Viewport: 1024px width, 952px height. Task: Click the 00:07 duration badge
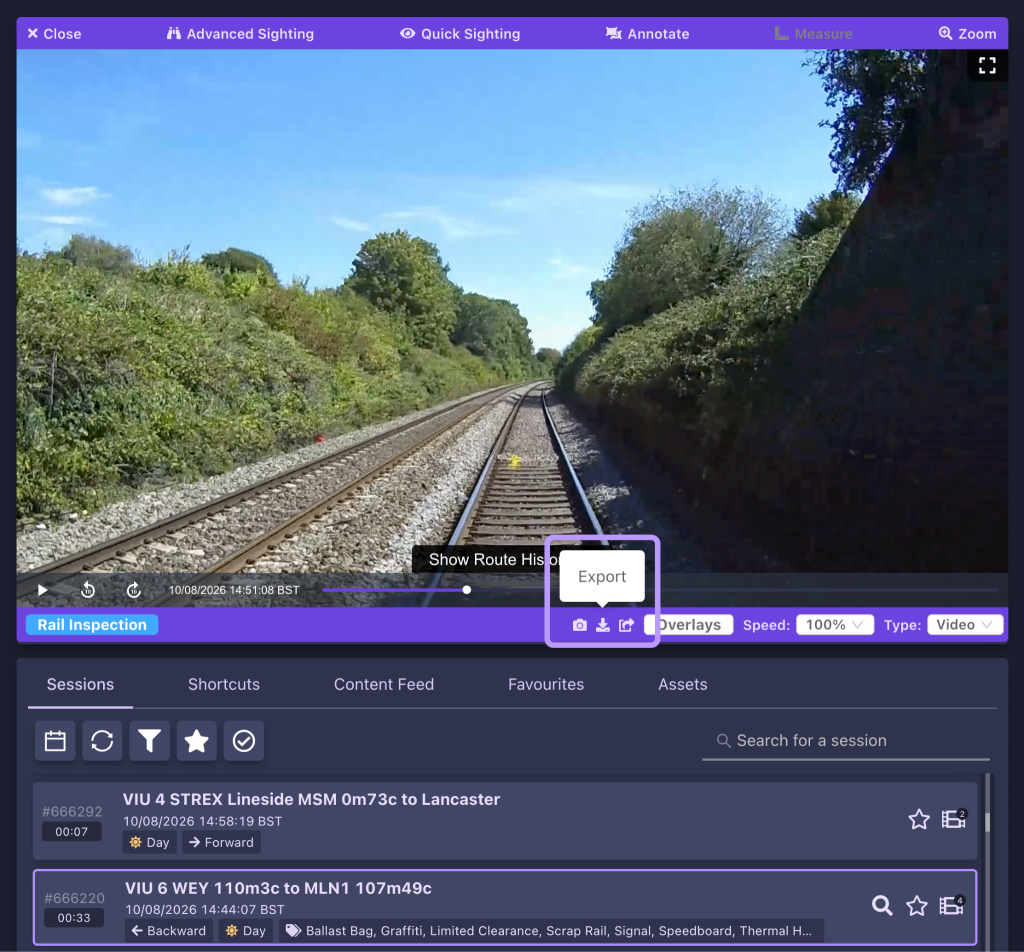71,832
